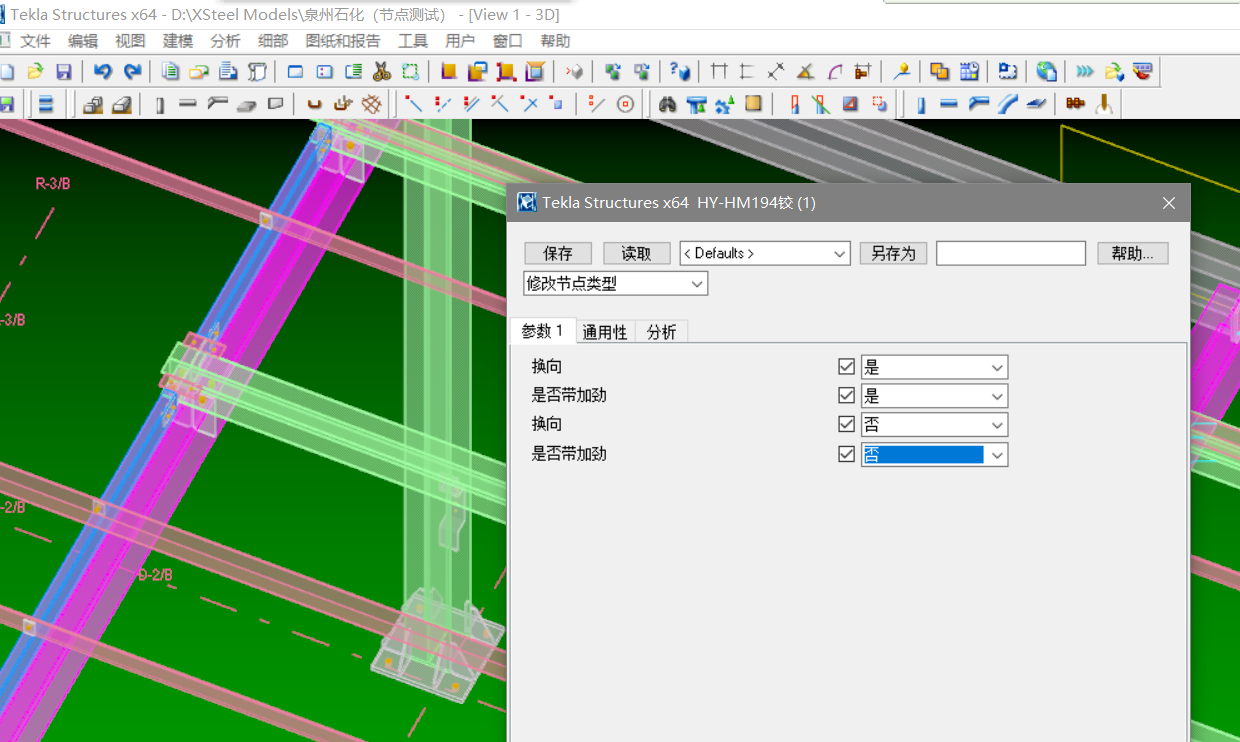Click the save-as name input field

pos(1011,253)
